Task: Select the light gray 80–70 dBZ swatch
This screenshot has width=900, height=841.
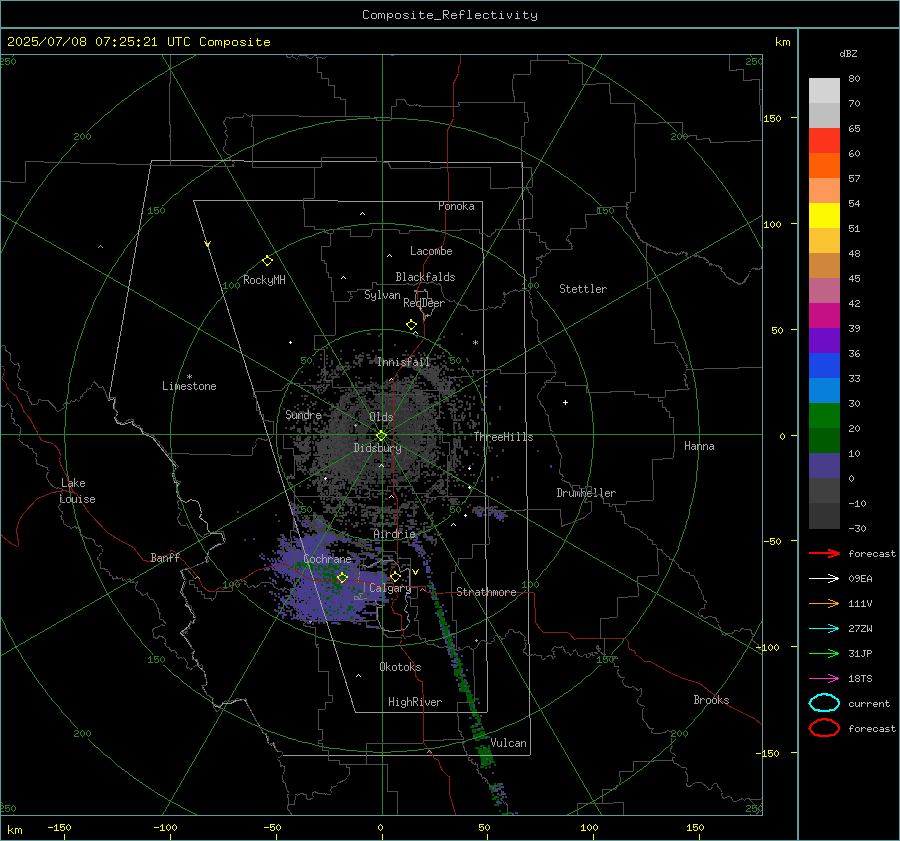Action: point(824,91)
